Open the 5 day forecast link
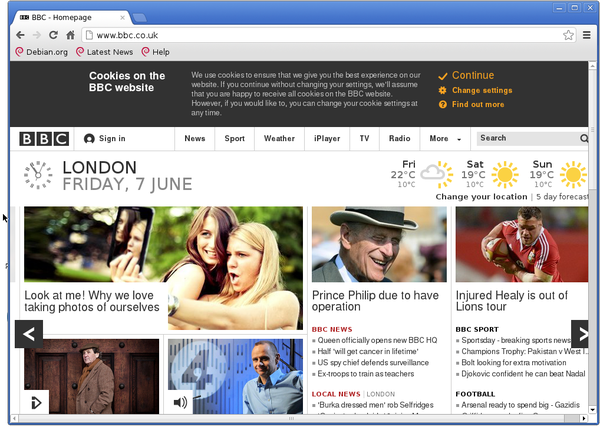Viewport: 600px width, 427px height. [x=562, y=197]
